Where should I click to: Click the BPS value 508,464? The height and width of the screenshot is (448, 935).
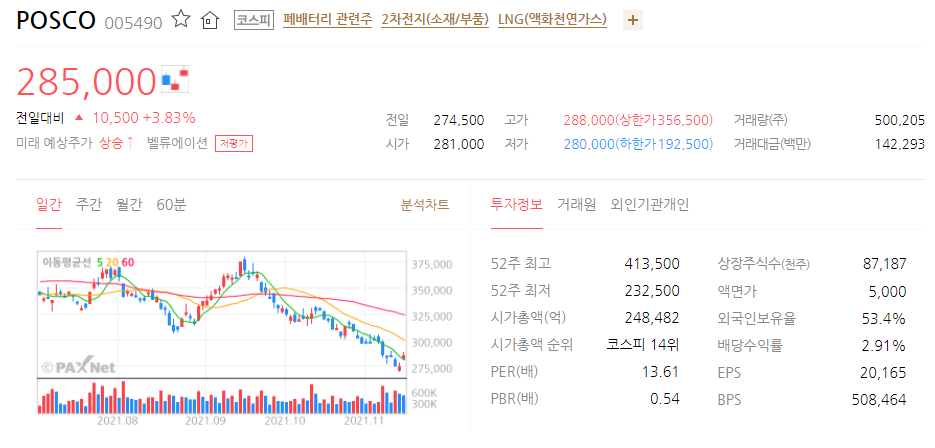point(880,399)
